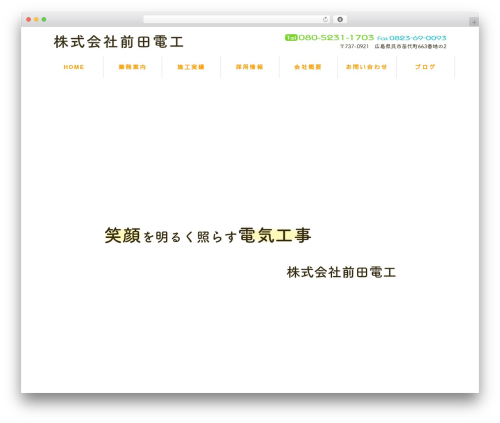Click the round button beside address bar
Viewport: 500px width, 423px height.
[340, 19]
